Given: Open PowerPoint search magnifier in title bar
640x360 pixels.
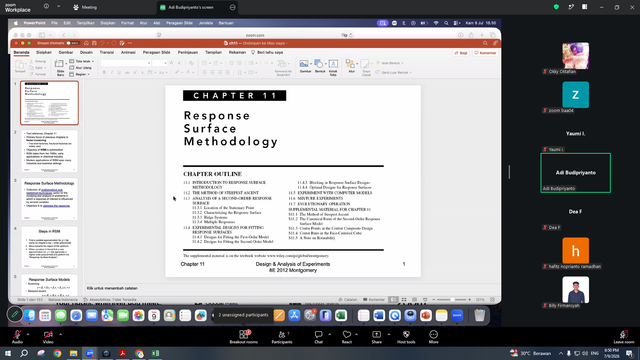Looking at the screenshot, I should point(485,43).
